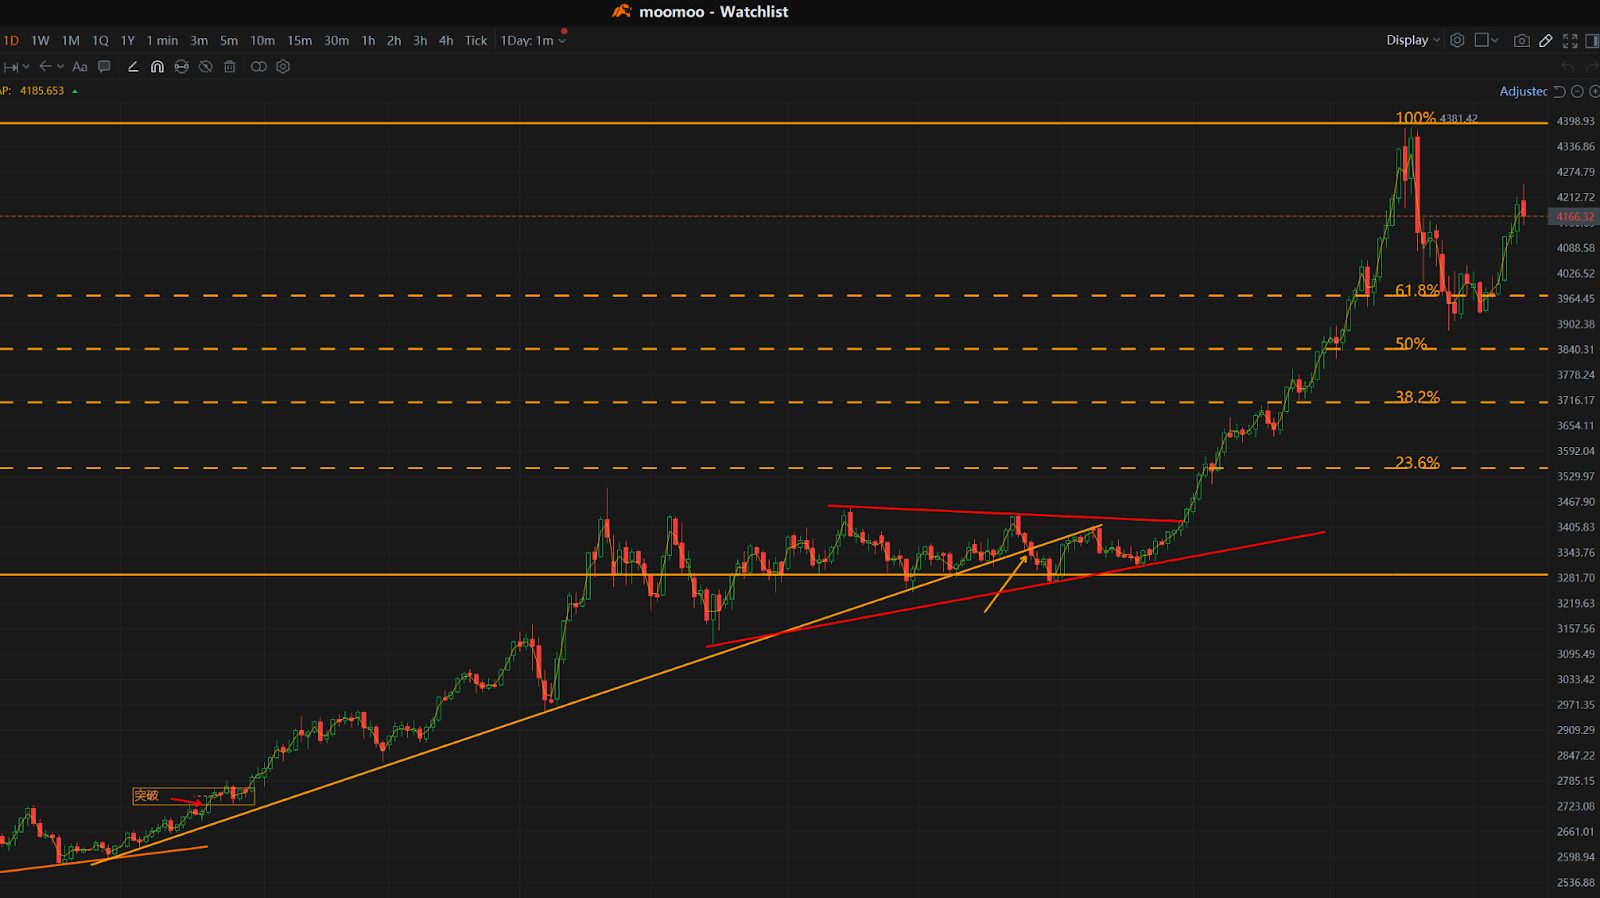Zoom in the chart using plus icon
Screen dimensions: 1600x898
(x=1595, y=91)
